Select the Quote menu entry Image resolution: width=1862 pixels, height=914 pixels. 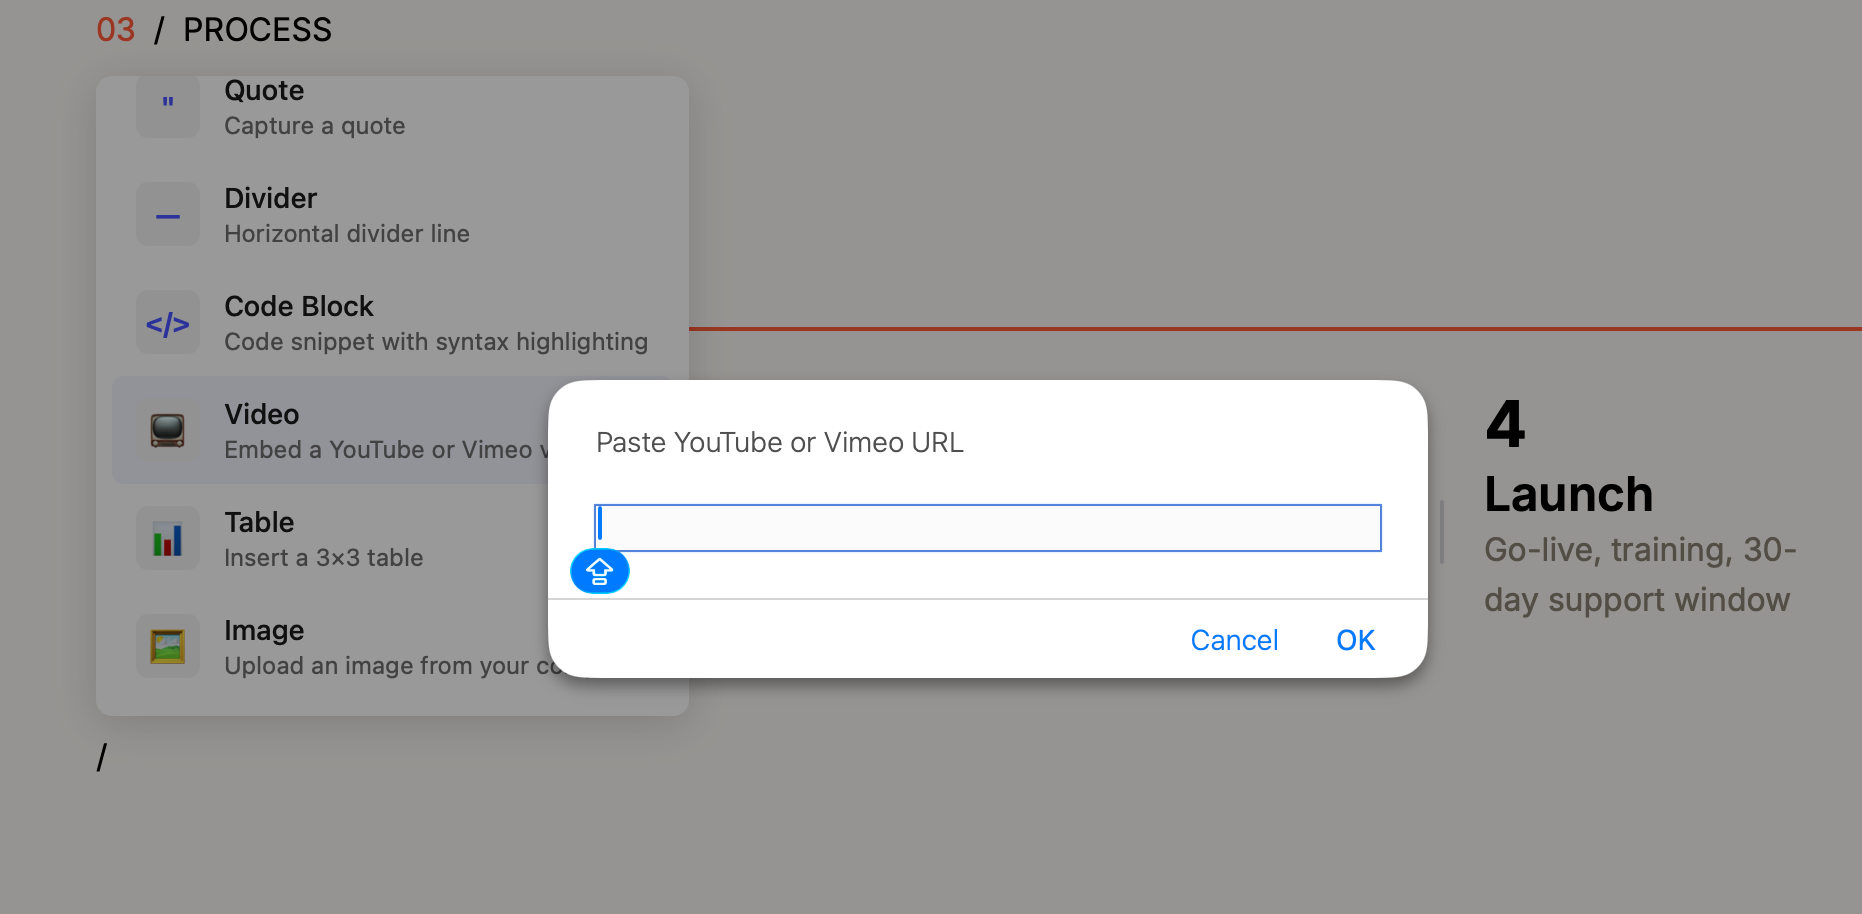(x=392, y=107)
